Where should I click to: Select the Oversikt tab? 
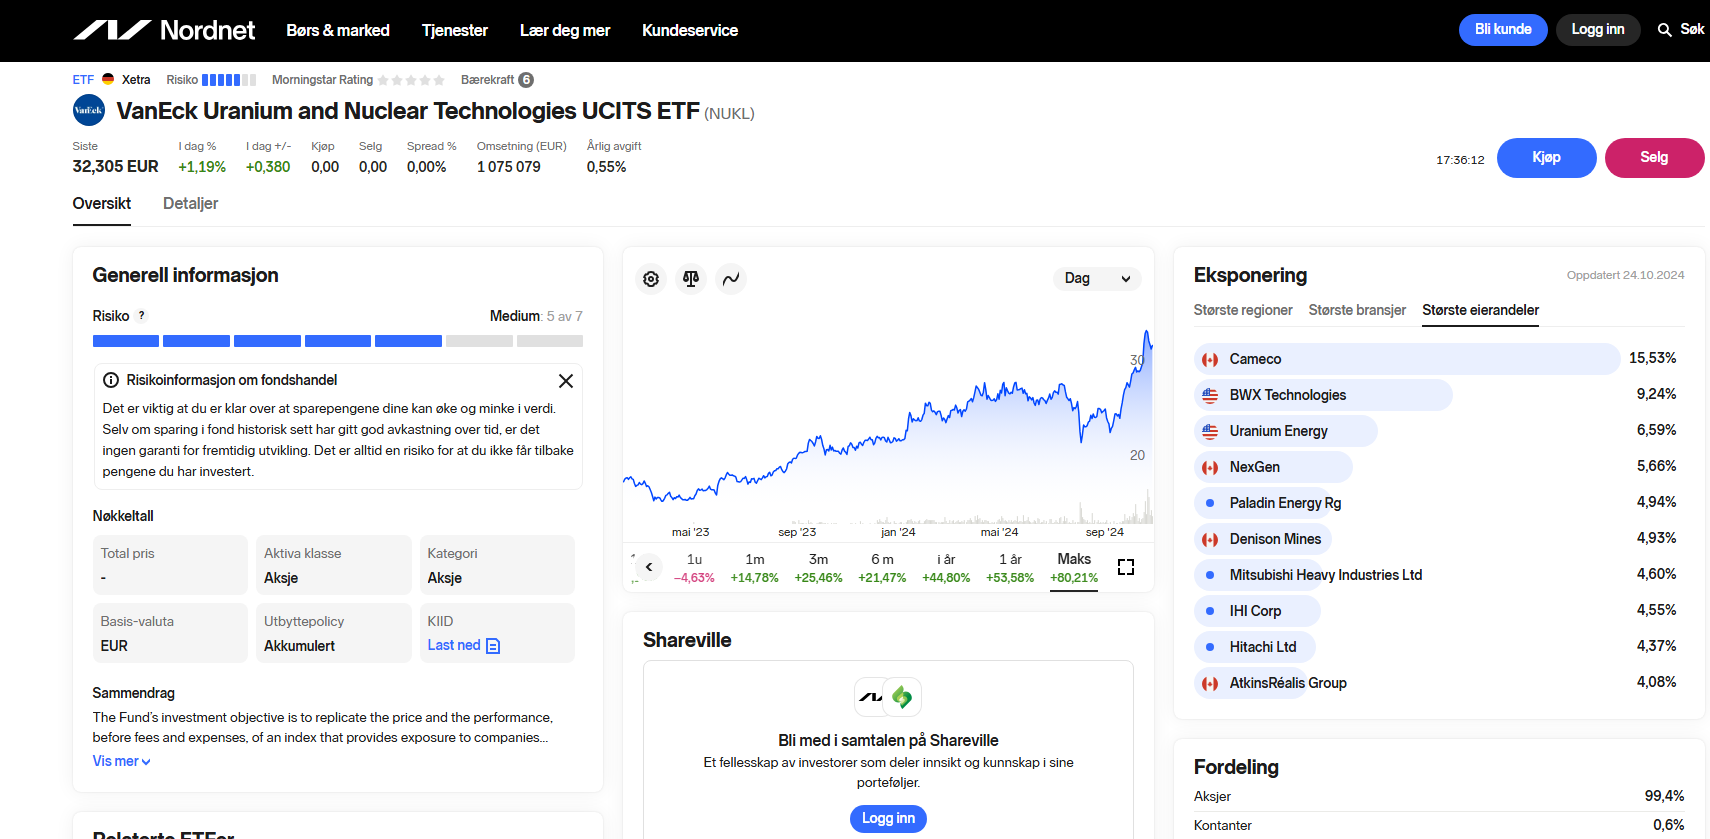[102, 203]
